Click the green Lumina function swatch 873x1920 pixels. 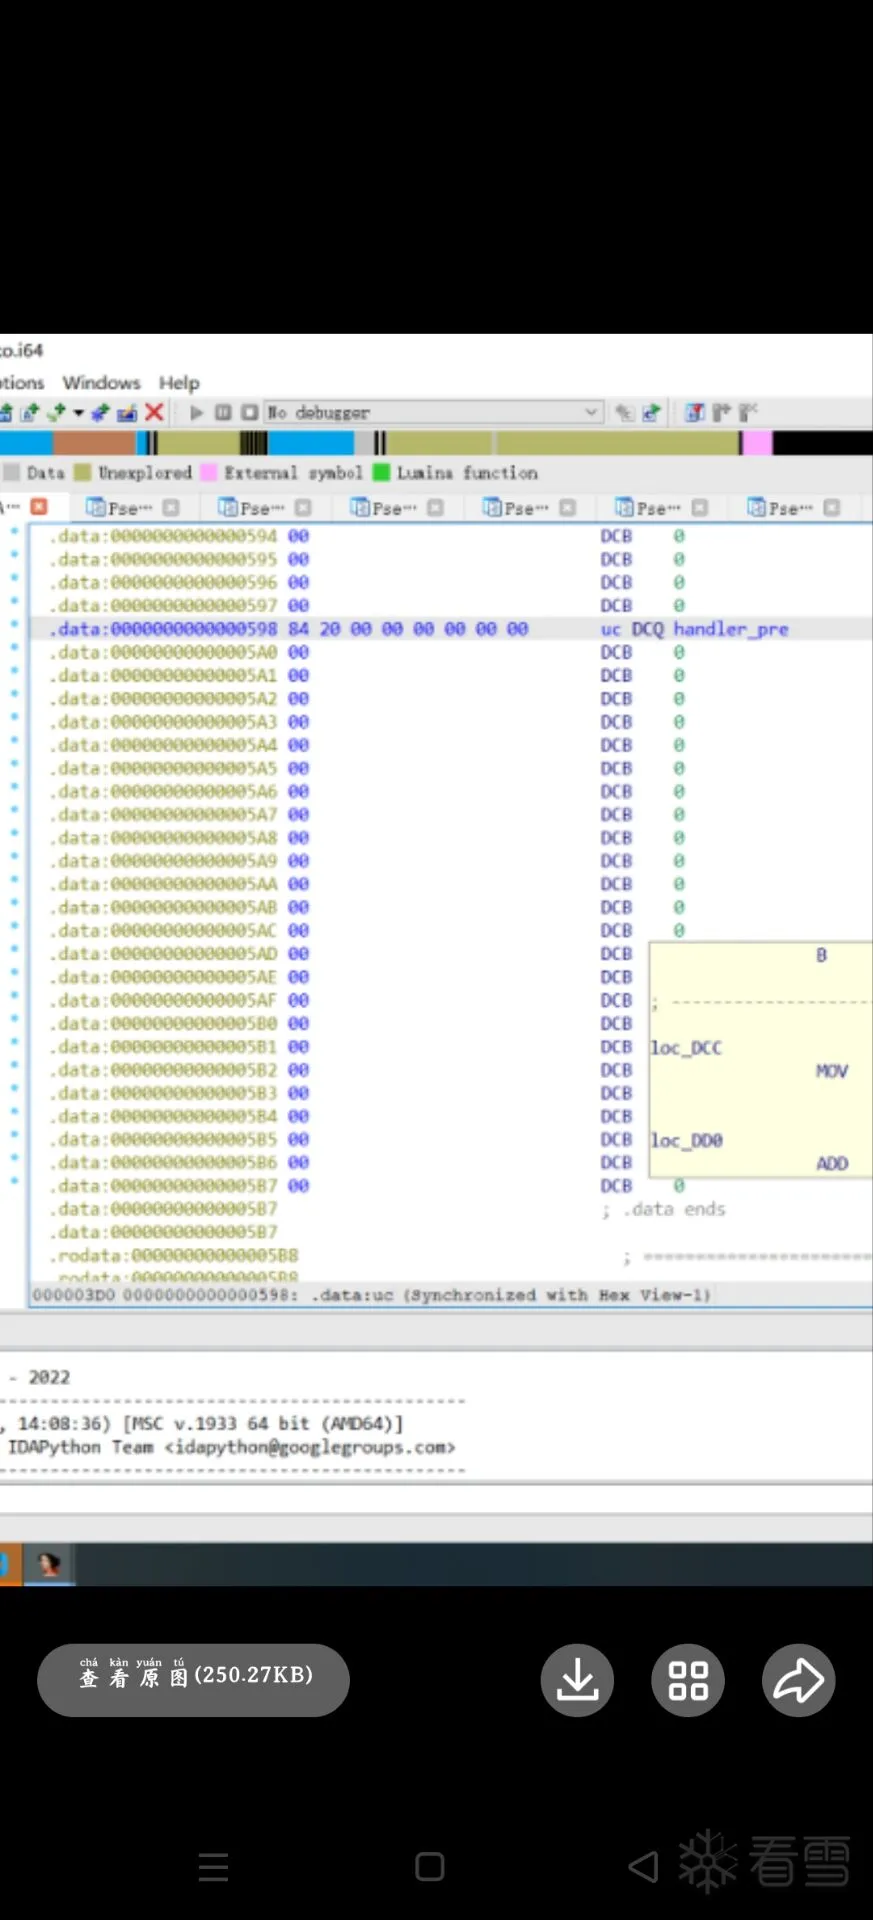click(381, 472)
